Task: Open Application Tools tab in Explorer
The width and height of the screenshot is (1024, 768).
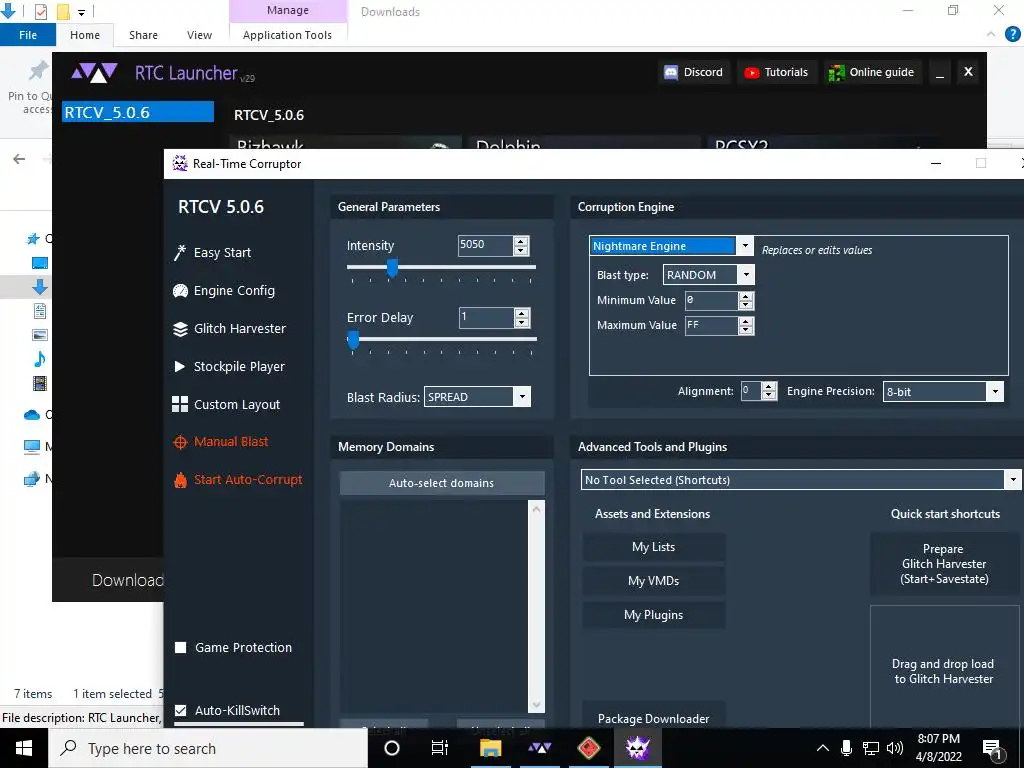Action: (x=287, y=35)
